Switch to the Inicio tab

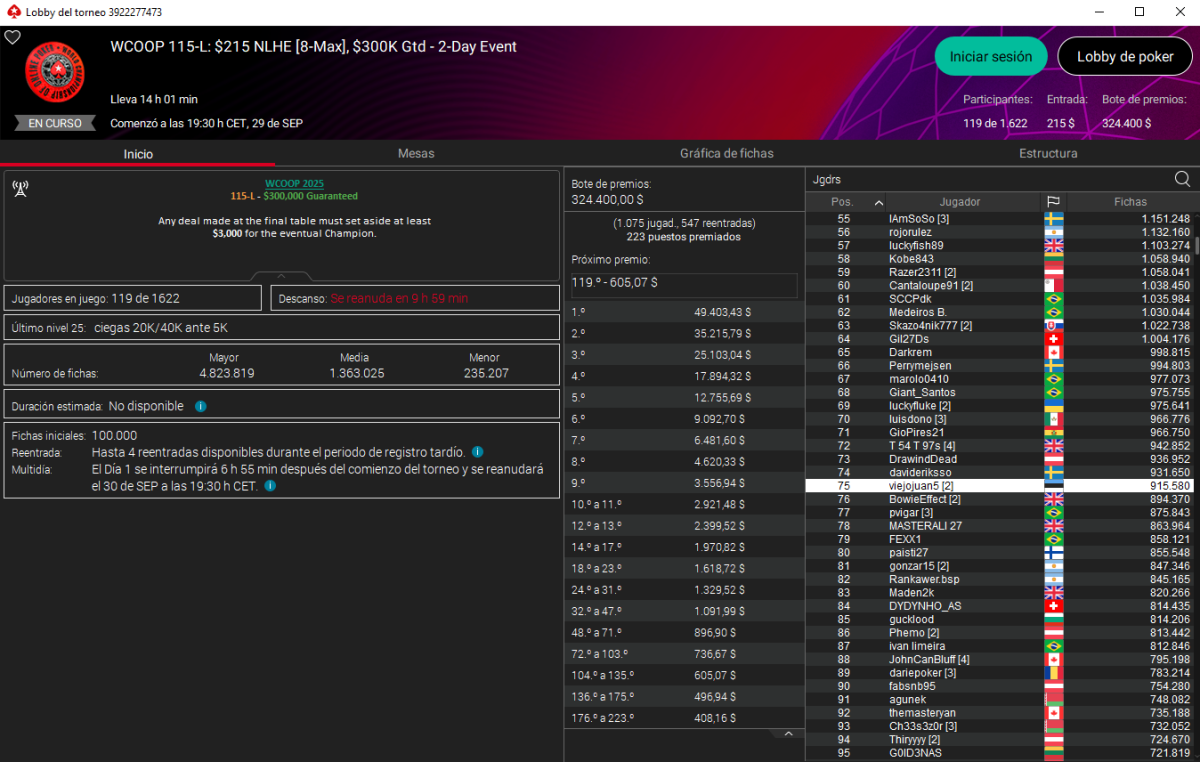click(138, 153)
